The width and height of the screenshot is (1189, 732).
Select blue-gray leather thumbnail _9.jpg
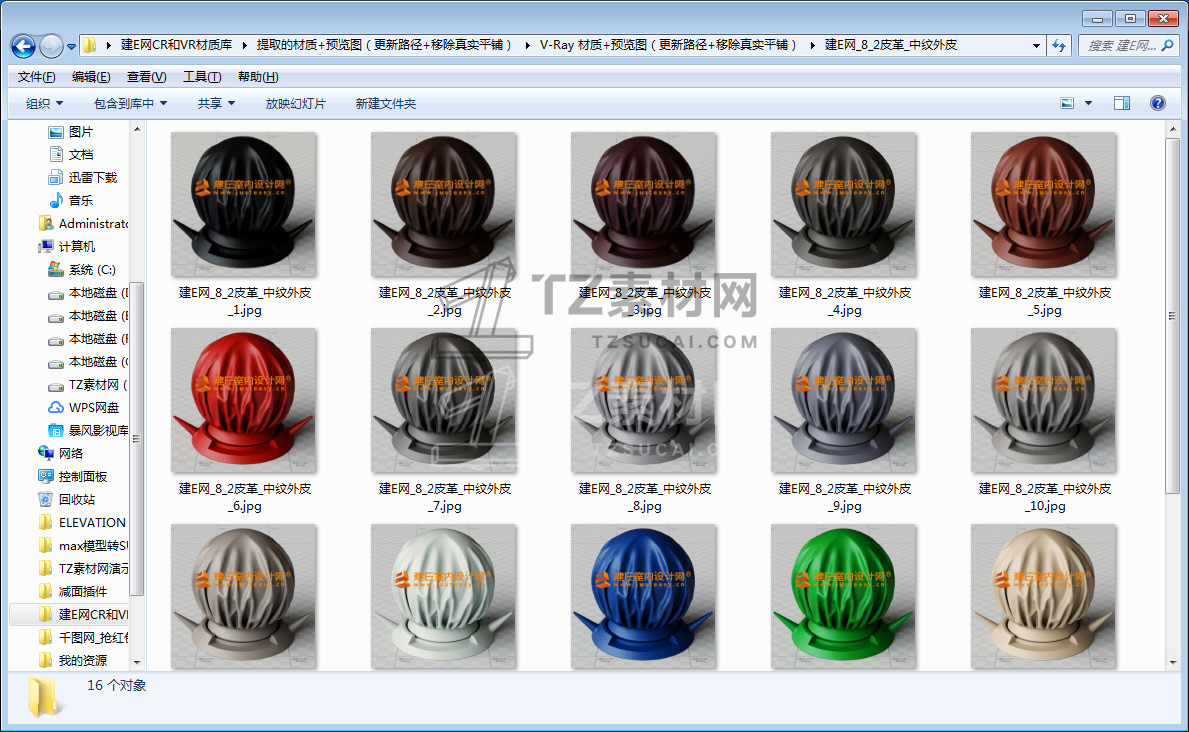(844, 401)
